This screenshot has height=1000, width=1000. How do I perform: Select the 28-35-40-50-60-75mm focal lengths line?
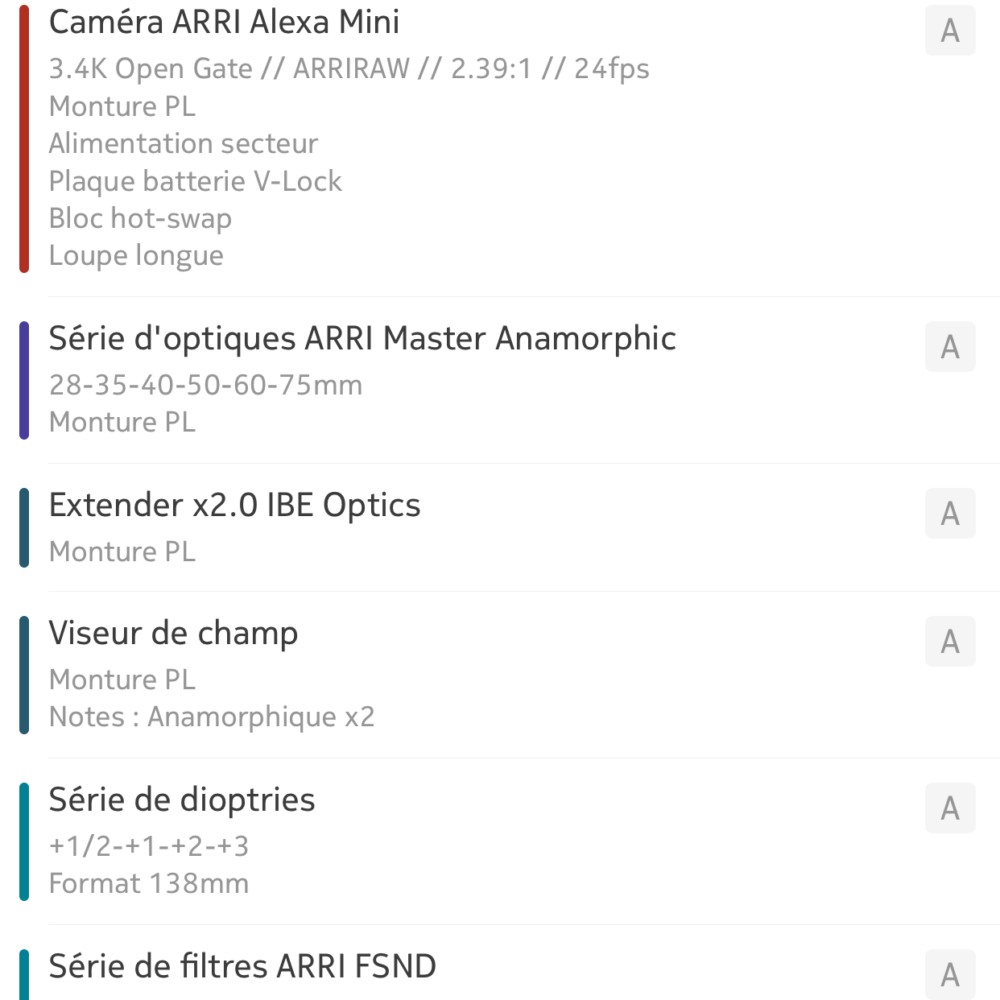click(205, 385)
